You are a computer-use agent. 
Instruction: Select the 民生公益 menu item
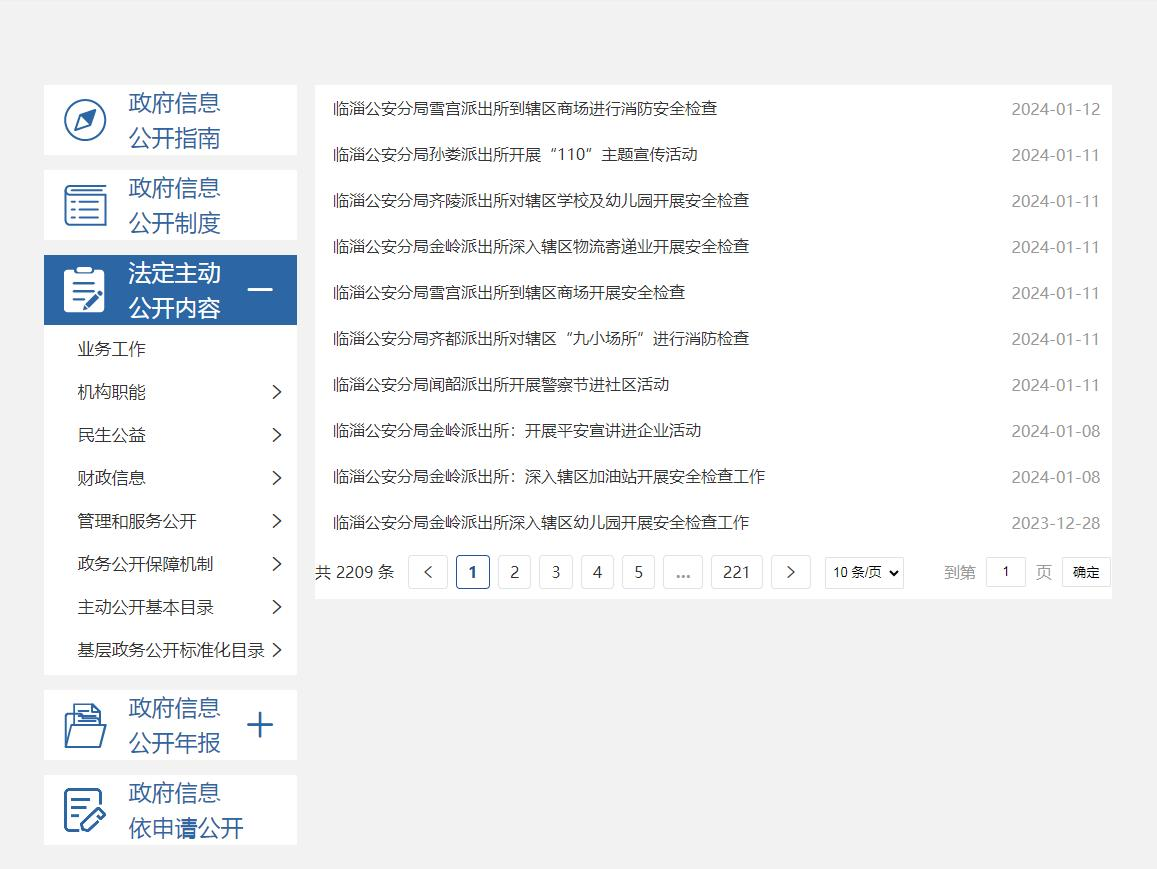(112, 435)
